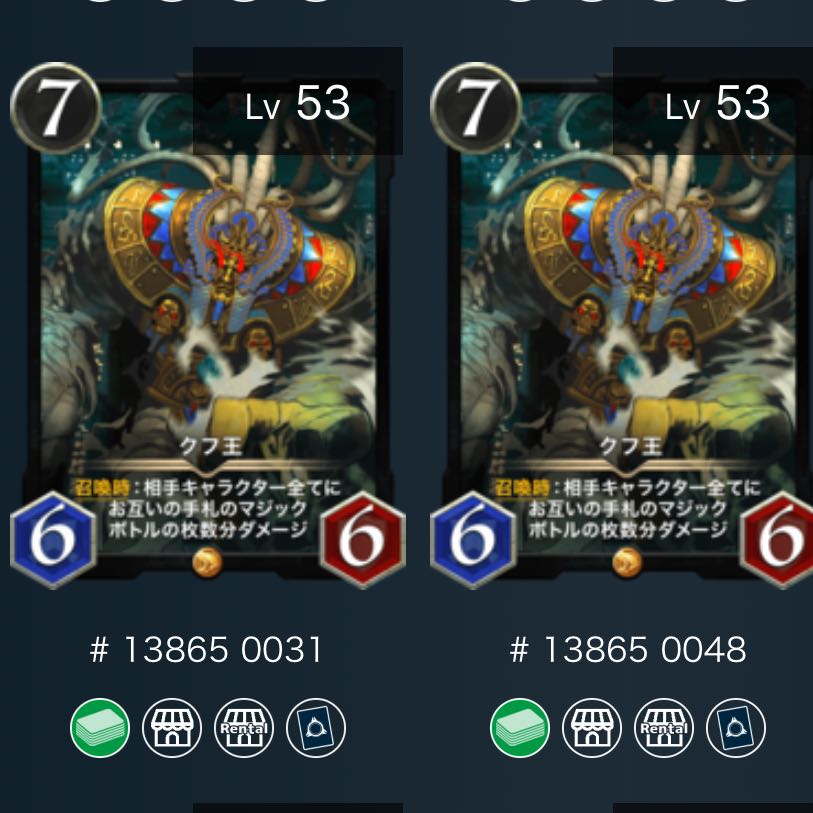Click the Lv 53 badge on left card
813x813 pixels.
[298, 101]
